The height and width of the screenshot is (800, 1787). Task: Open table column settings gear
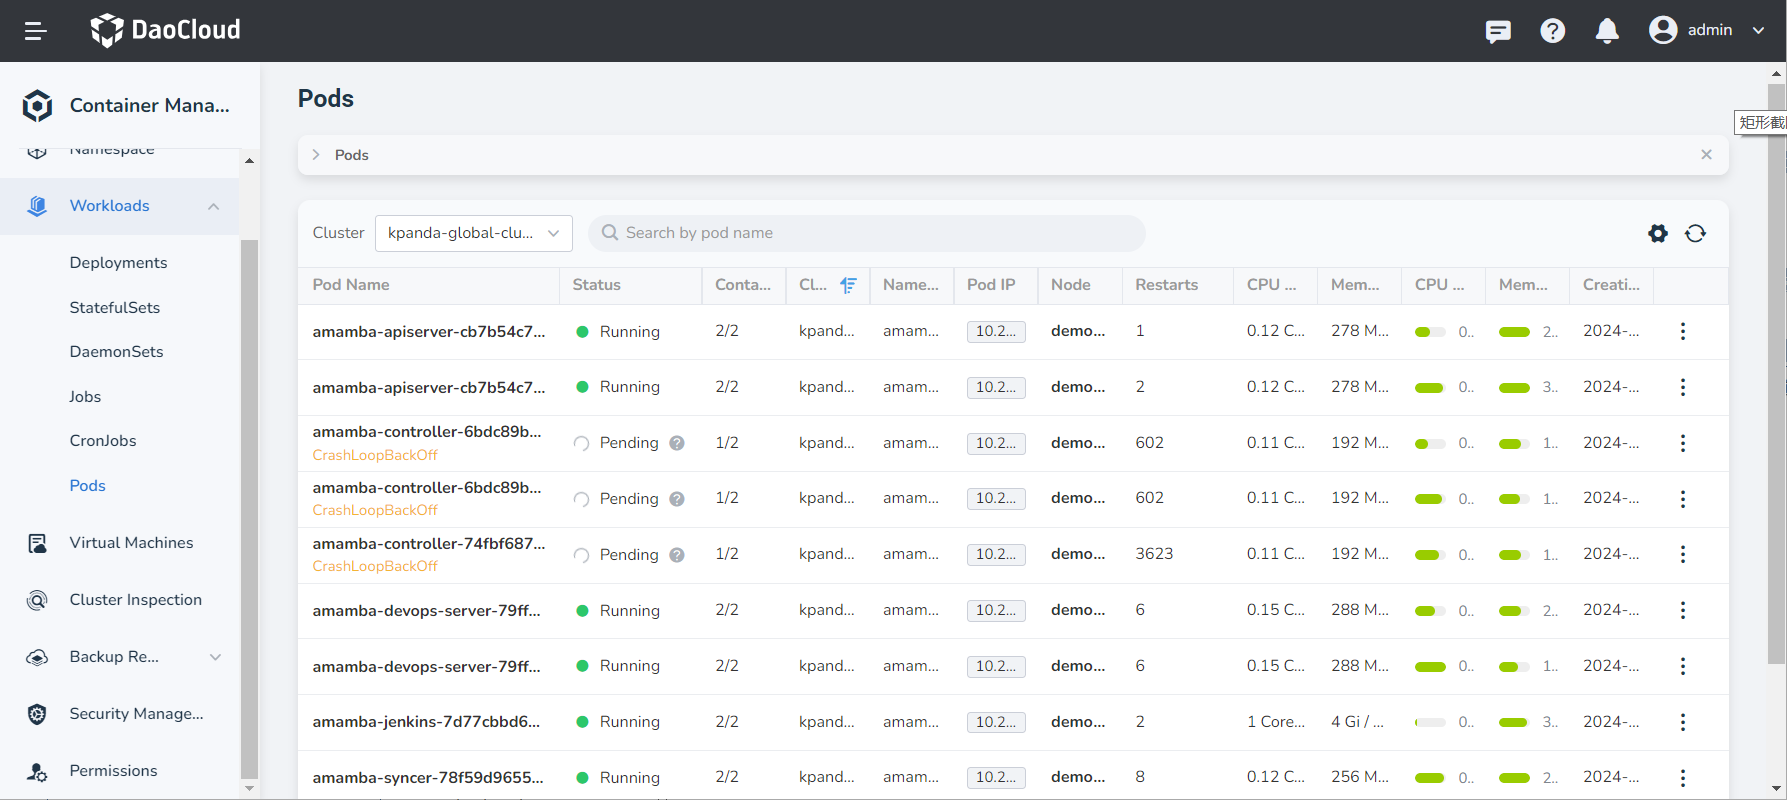point(1658,233)
